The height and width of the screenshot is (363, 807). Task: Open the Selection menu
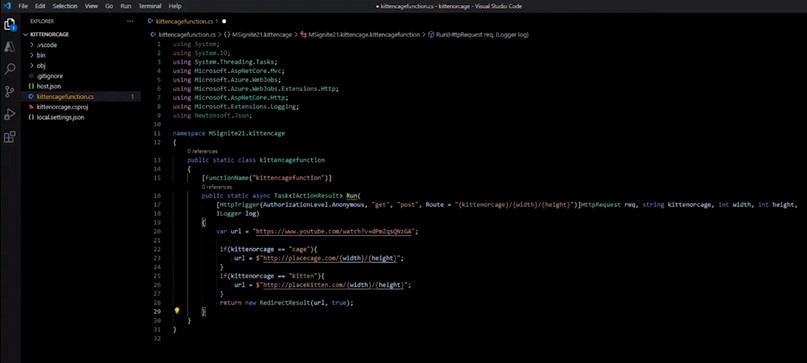[x=65, y=6]
